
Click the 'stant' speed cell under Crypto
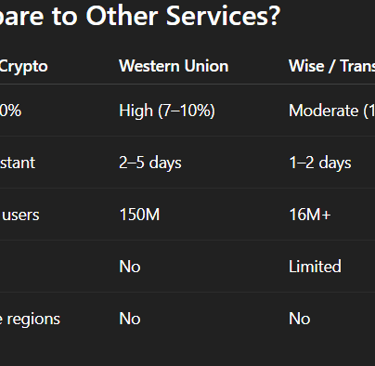point(17,163)
